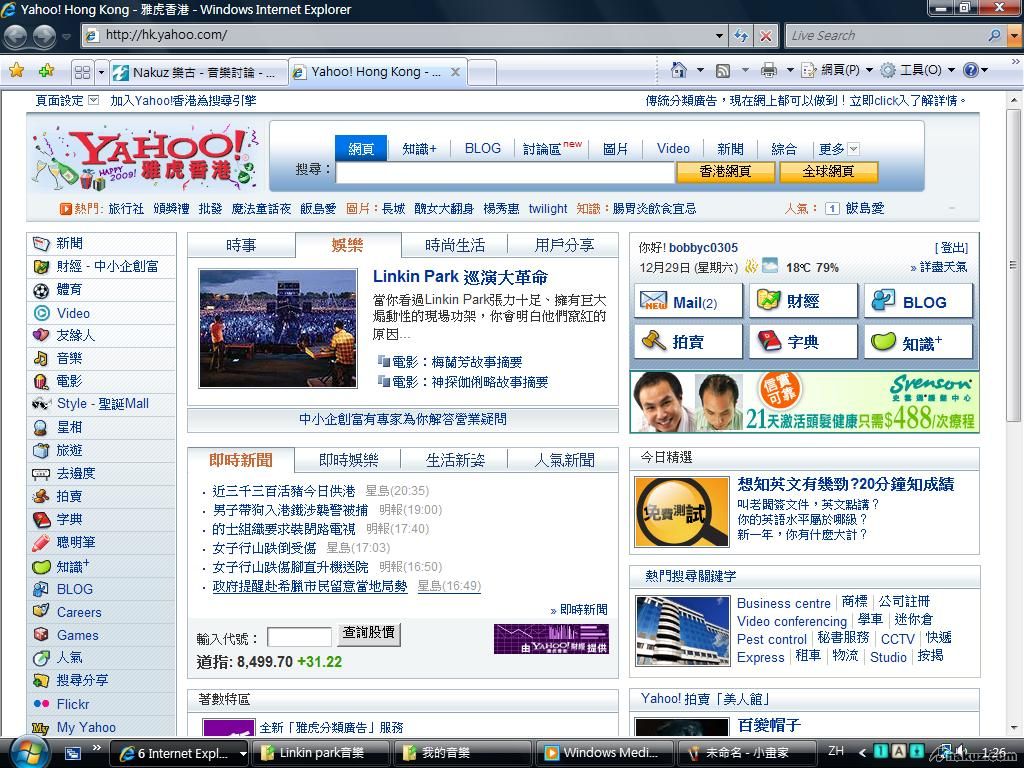Open RSS feeds icon in command bar
This screenshot has width=1024, height=768.
pos(723,71)
